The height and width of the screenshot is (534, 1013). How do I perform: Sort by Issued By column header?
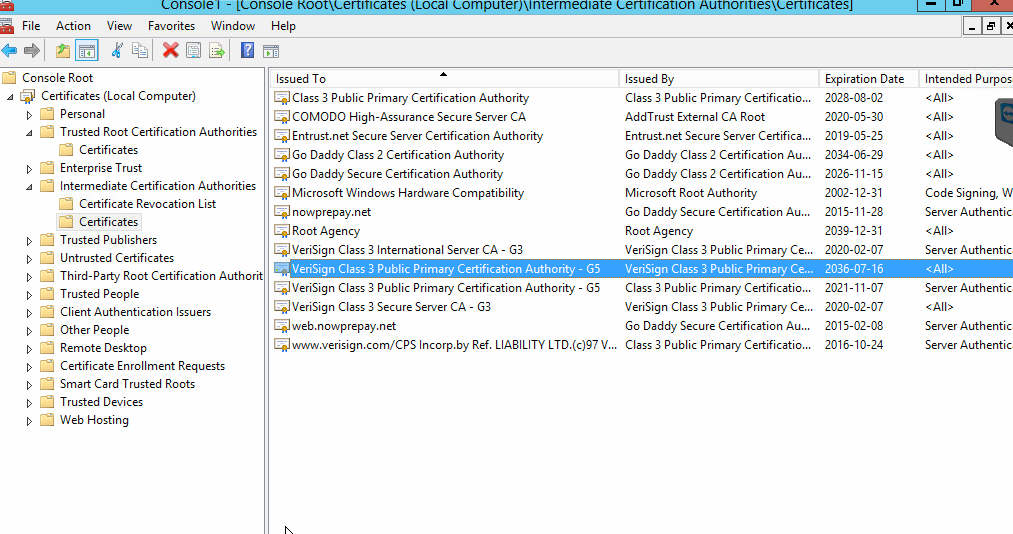(x=718, y=79)
